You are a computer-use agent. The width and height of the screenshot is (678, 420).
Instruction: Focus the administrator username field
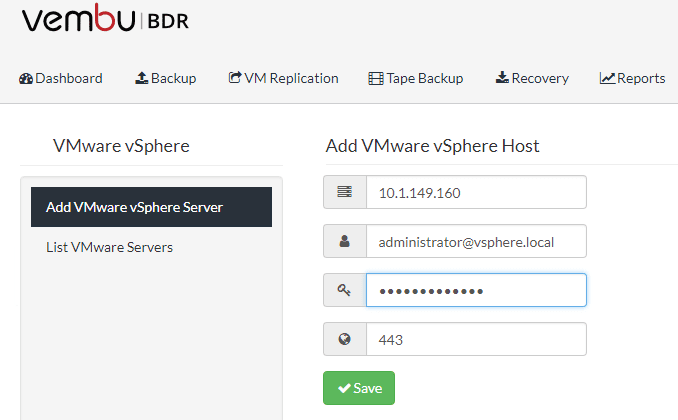click(x=476, y=241)
